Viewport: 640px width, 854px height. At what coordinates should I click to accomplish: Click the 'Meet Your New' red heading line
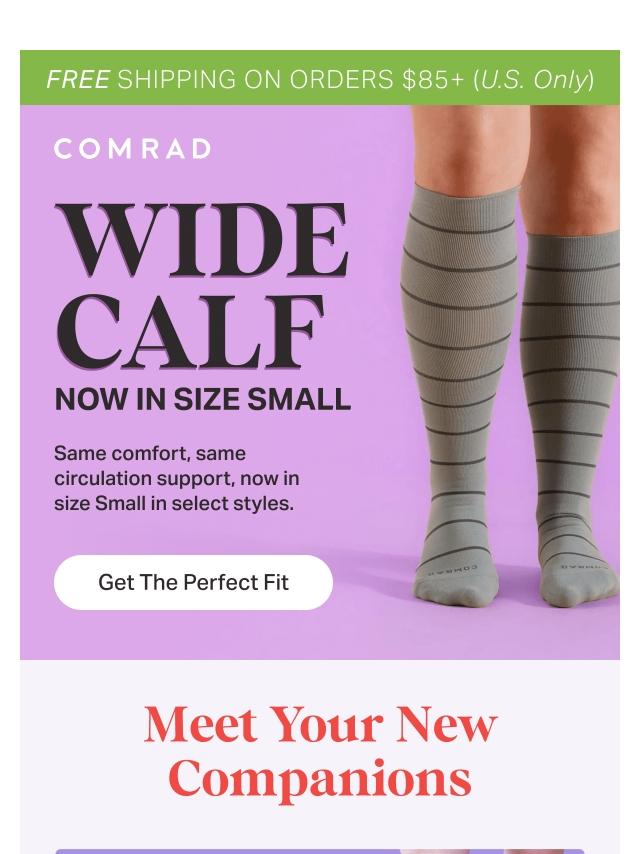pos(320,725)
